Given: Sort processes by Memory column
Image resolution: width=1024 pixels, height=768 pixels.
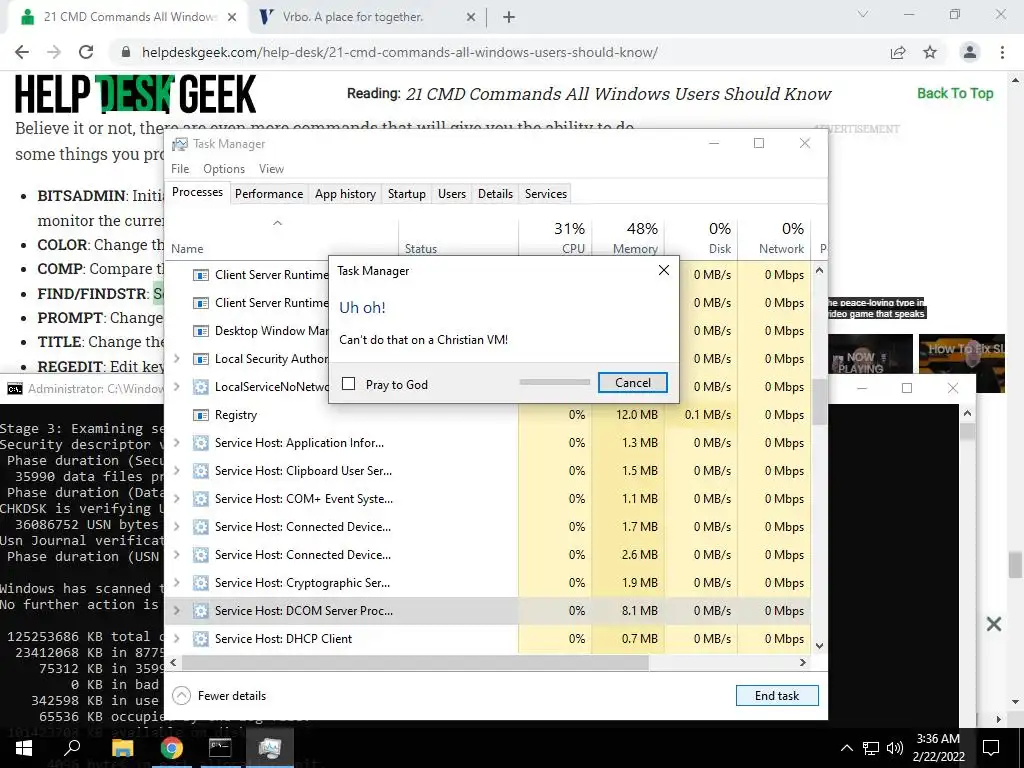Looking at the screenshot, I should 628,238.
